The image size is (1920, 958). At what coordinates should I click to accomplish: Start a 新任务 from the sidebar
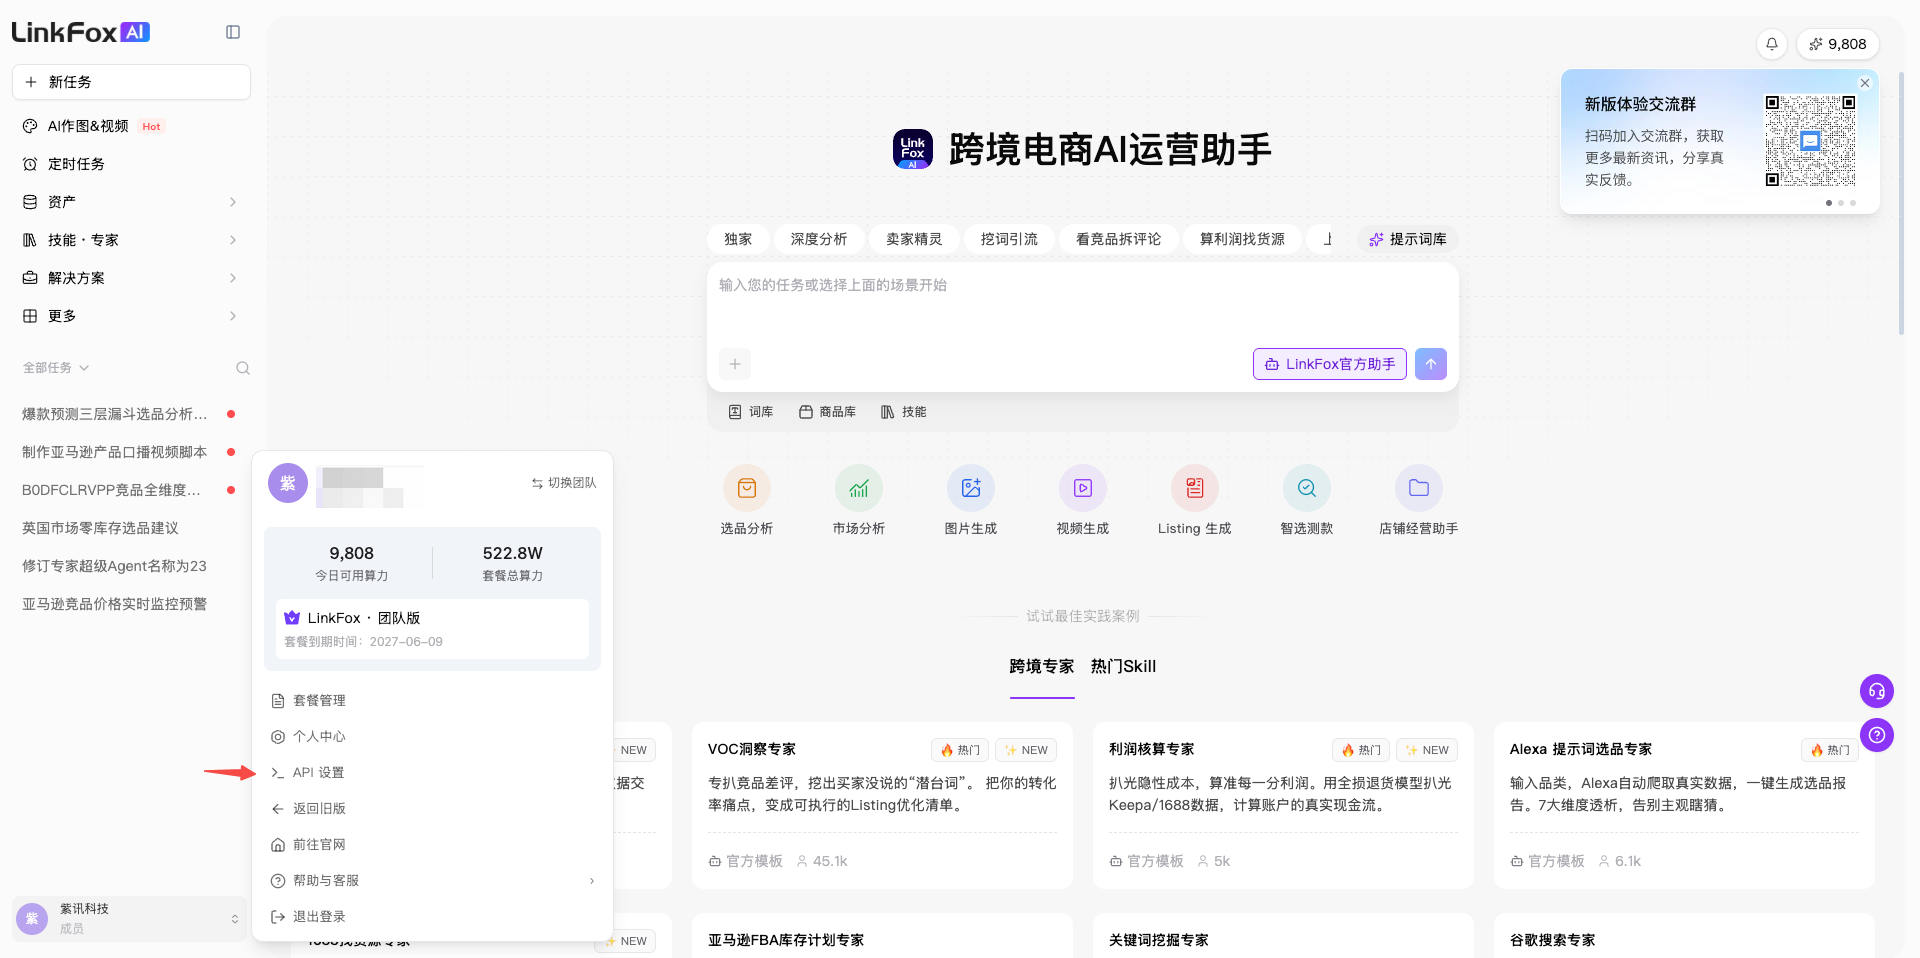pyautogui.click(x=131, y=82)
